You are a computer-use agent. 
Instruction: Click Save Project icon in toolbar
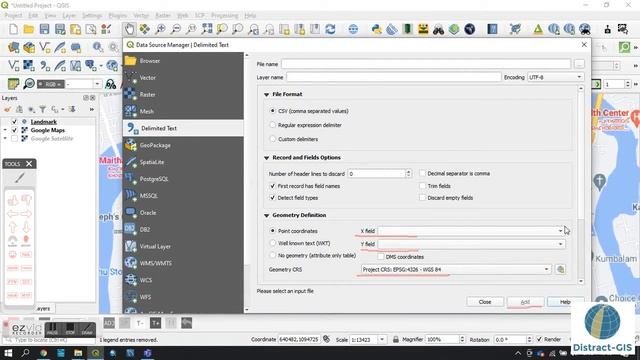click(x=44, y=29)
